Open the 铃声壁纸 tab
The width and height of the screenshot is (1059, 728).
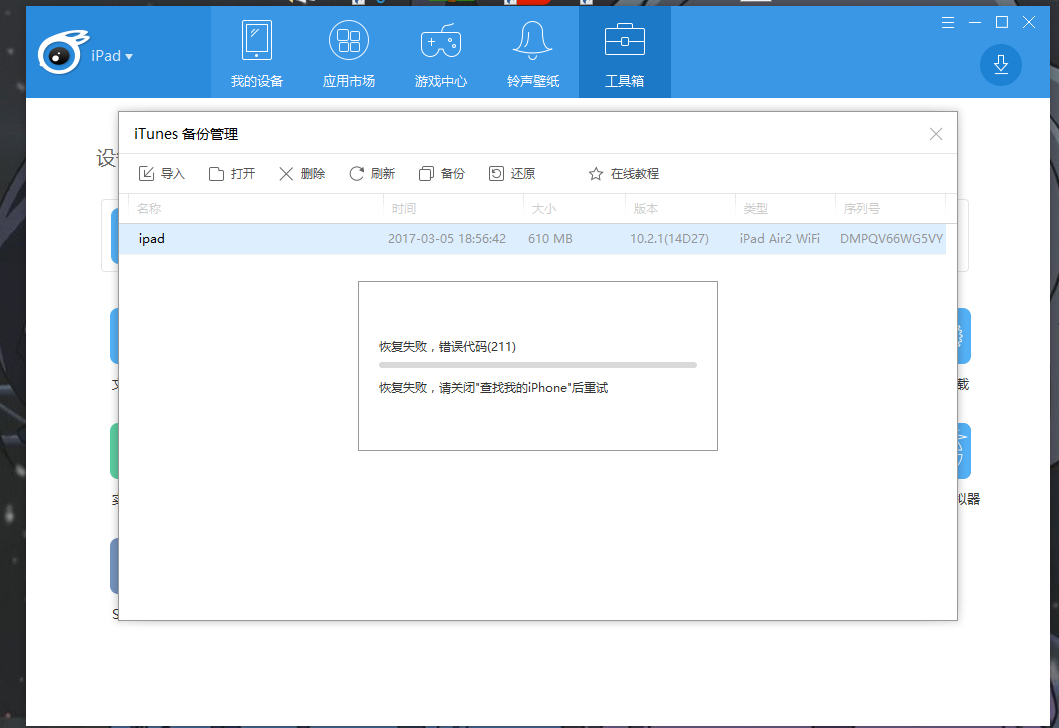[x=533, y=53]
